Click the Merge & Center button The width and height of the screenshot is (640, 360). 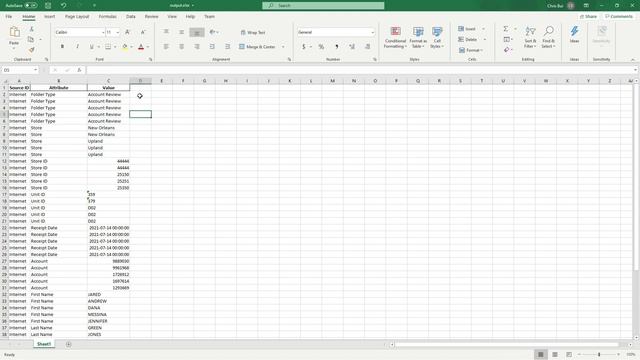tap(257, 47)
